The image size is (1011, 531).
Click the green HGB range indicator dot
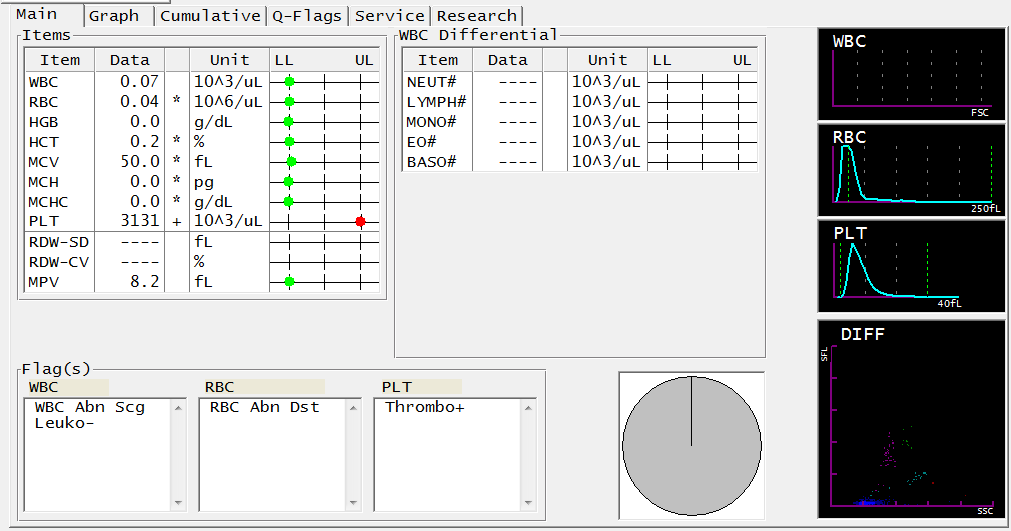click(x=289, y=121)
